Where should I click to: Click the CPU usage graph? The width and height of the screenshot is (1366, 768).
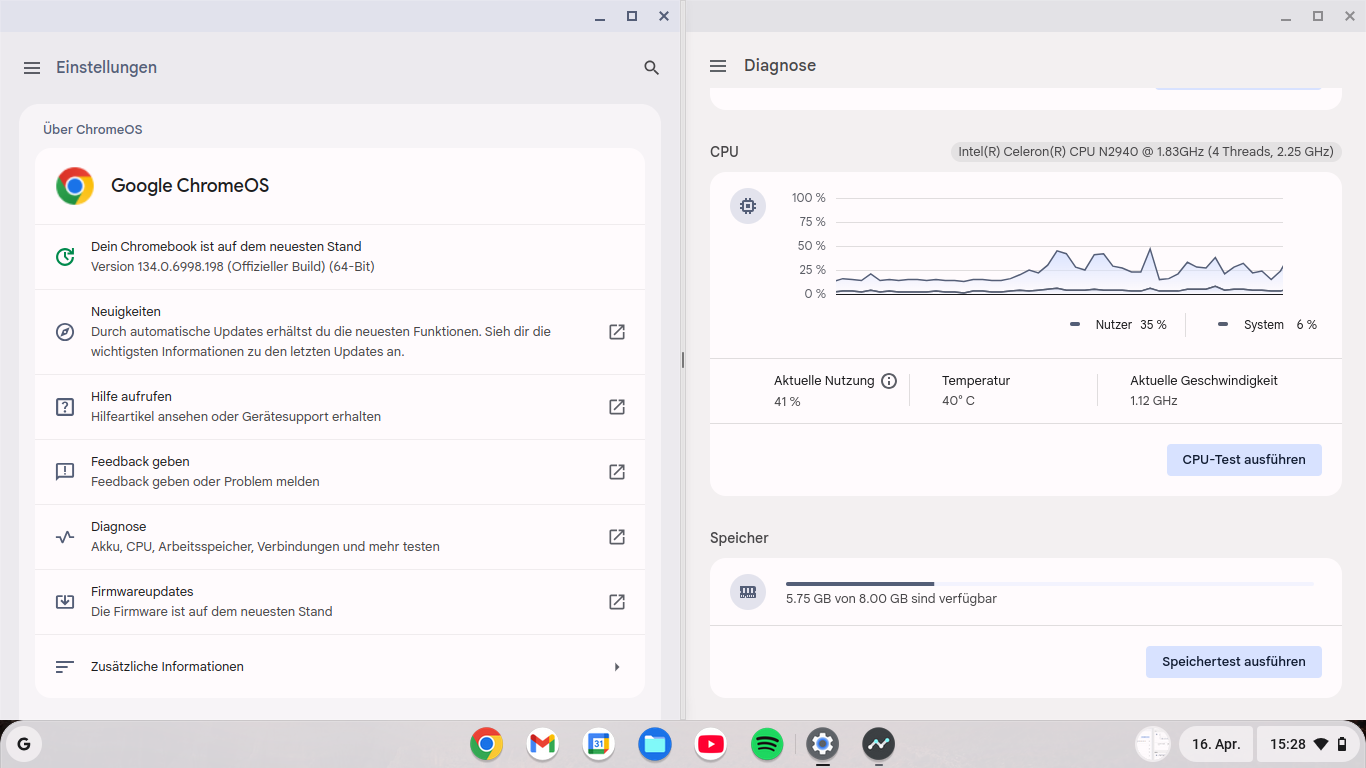1059,246
